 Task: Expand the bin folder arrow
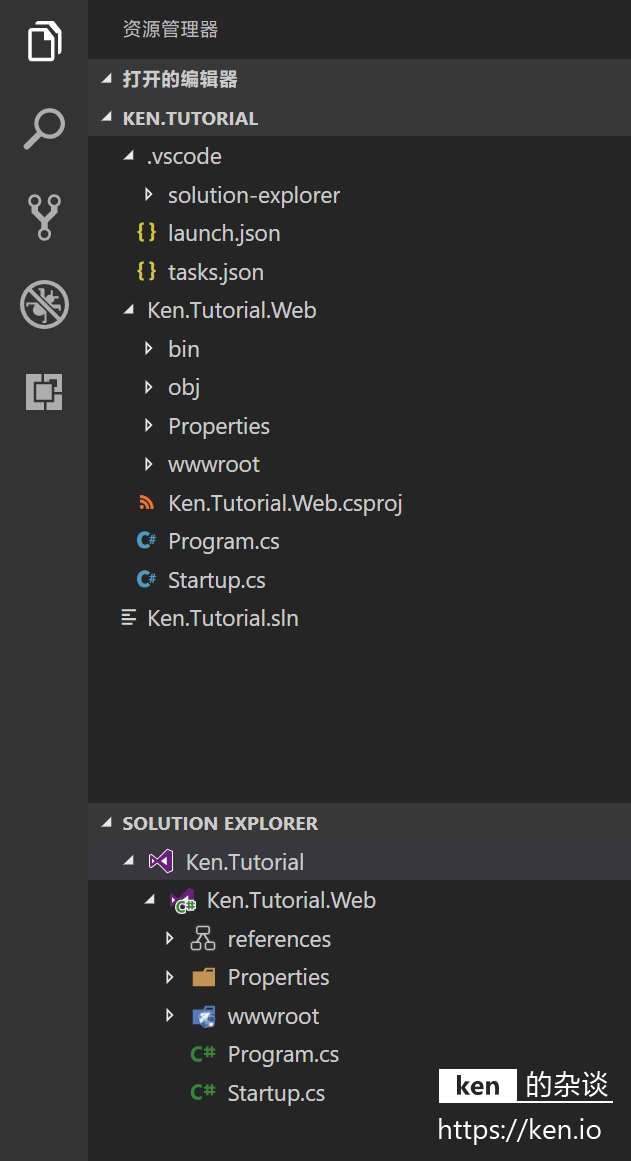pos(148,349)
